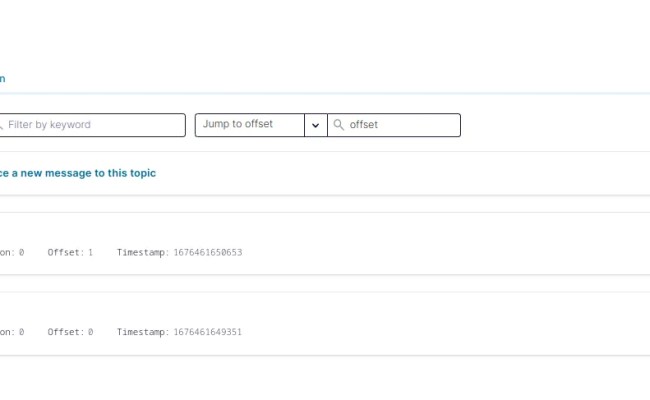Select timestamp value 1676461649351

click(207, 332)
